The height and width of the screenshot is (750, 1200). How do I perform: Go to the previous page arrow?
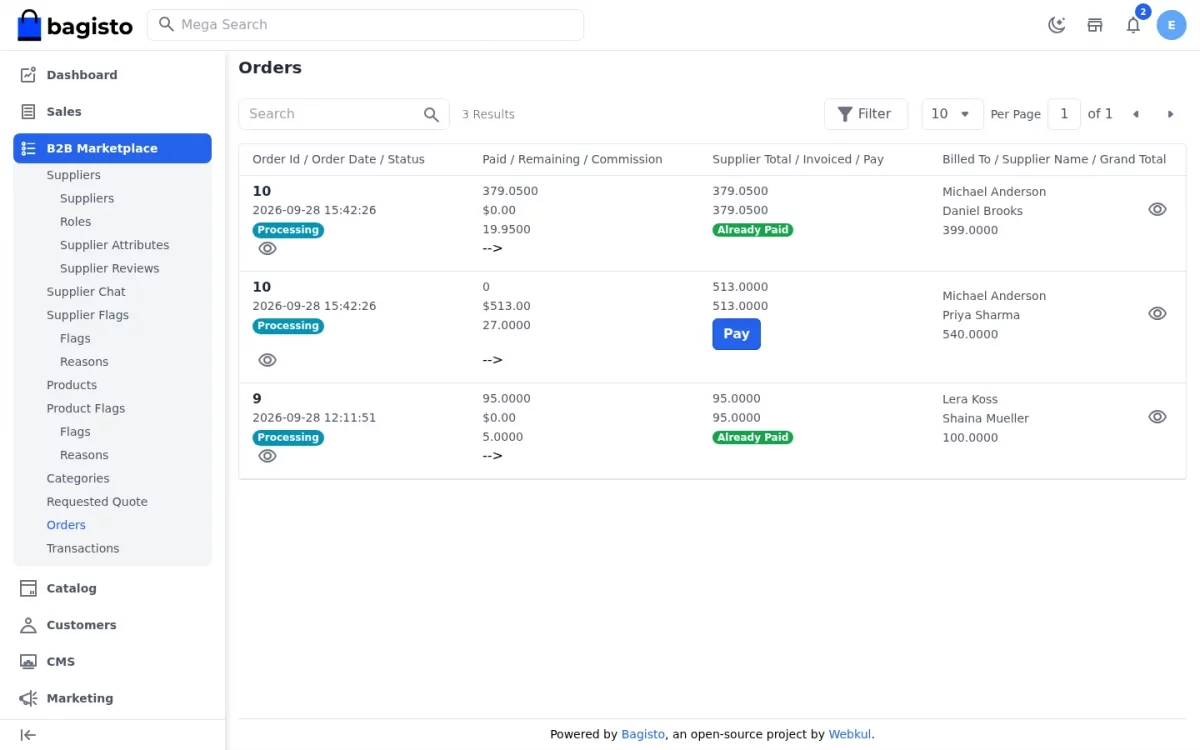1135,114
